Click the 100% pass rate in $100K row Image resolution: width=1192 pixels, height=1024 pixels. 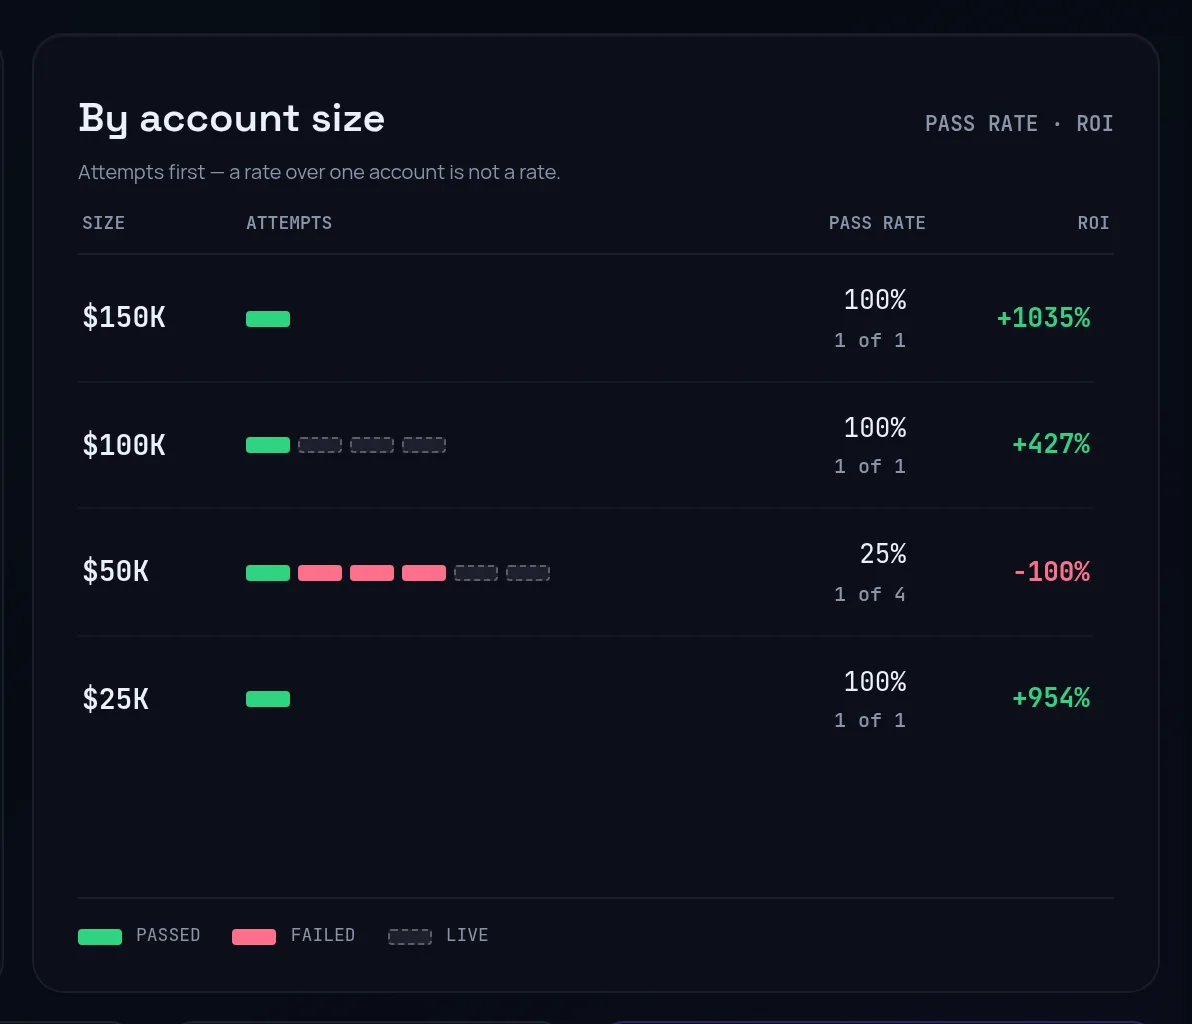tap(875, 427)
